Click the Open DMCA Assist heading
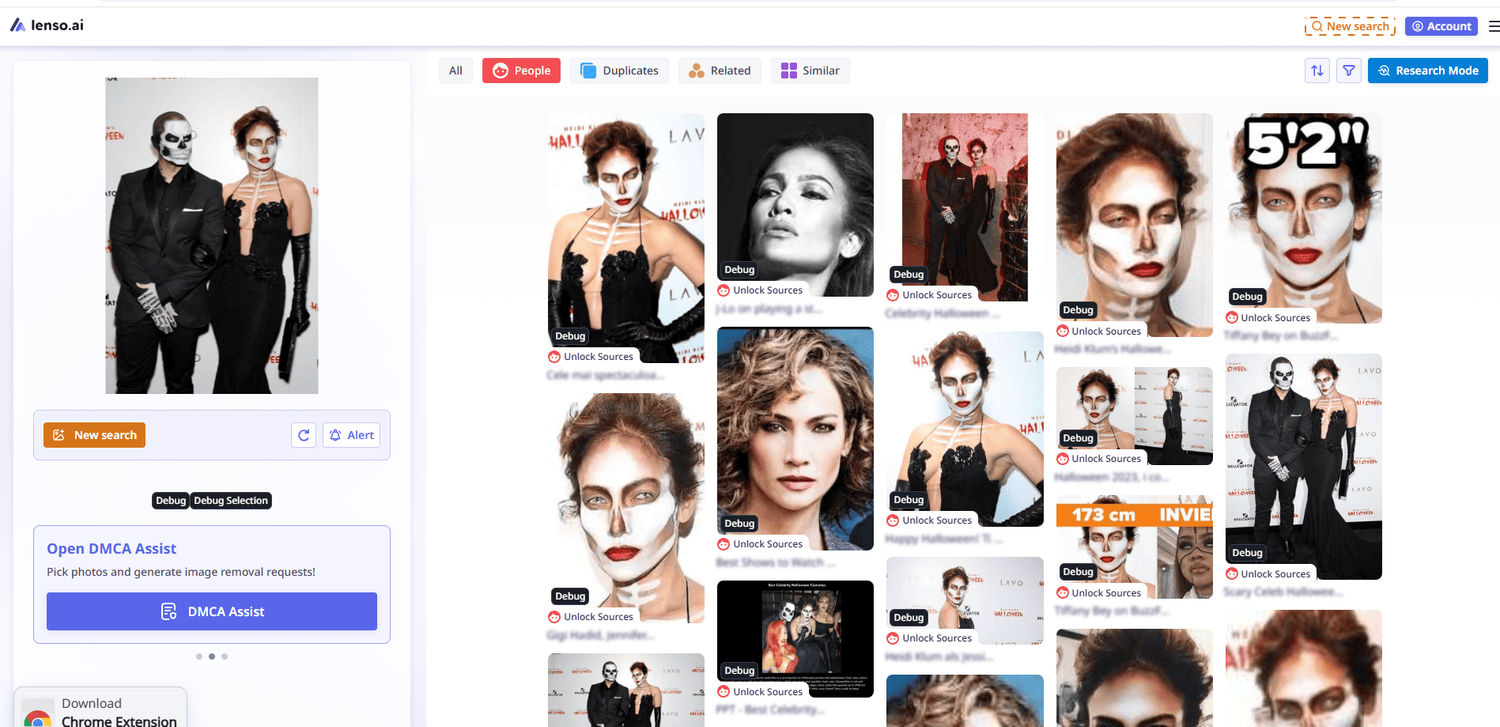Screen dimensions: 1500x727 (x=112, y=549)
